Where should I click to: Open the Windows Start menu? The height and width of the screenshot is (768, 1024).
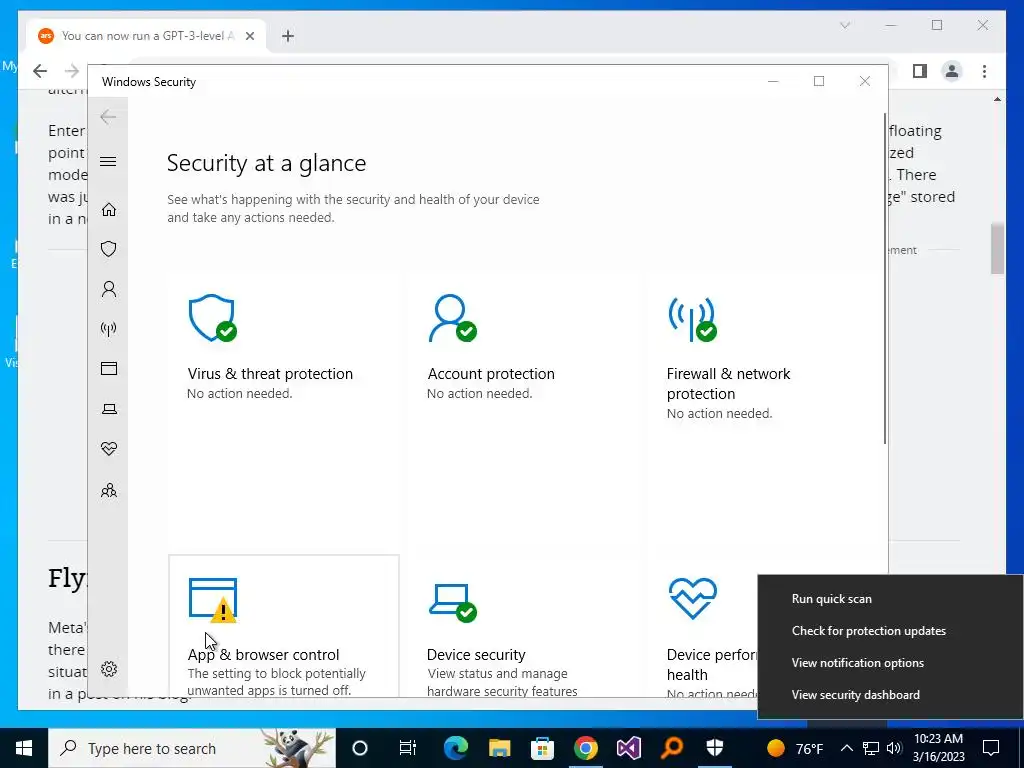point(24,748)
